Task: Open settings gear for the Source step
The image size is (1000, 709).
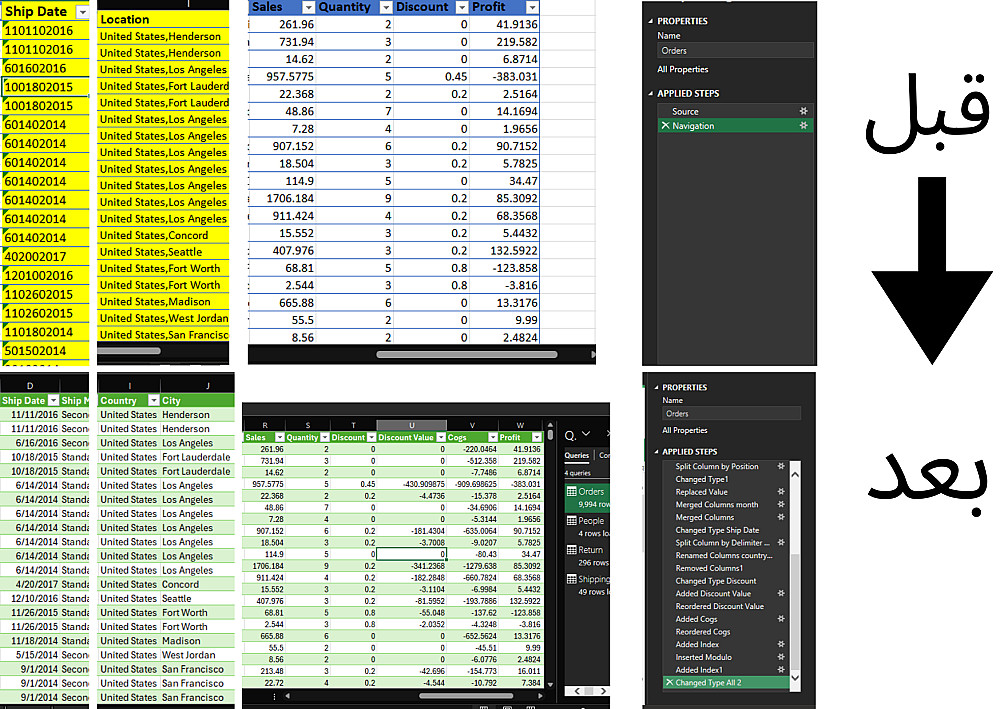Action: (x=803, y=111)
